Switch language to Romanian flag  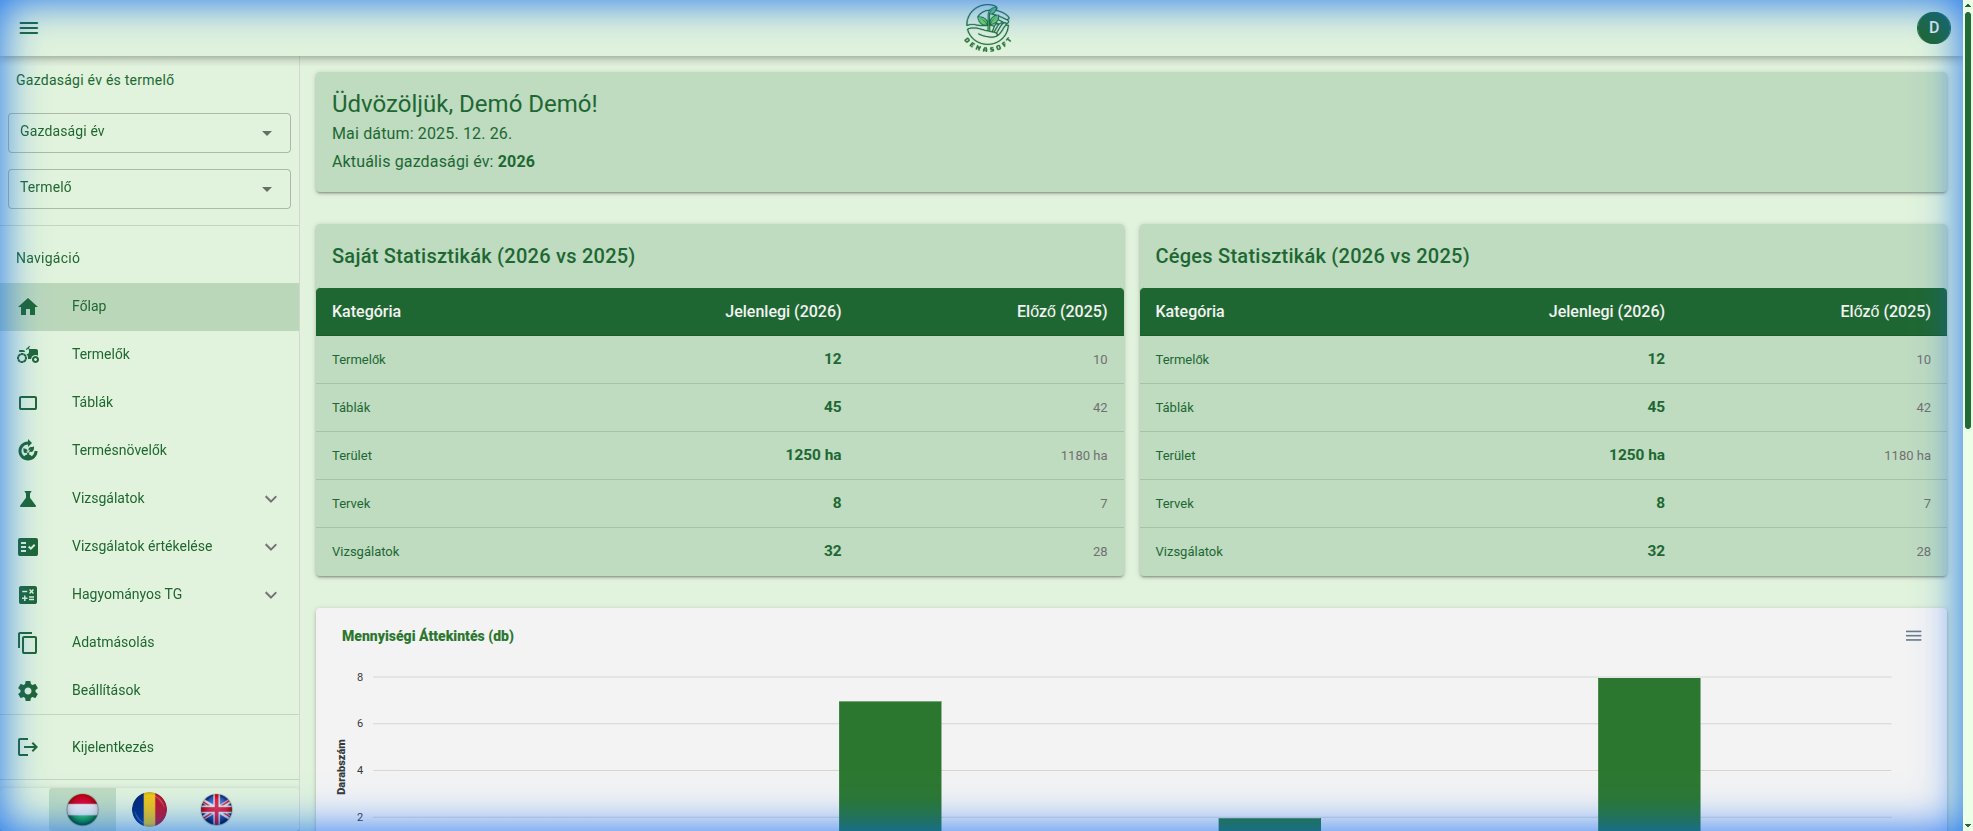pos(149,809)
